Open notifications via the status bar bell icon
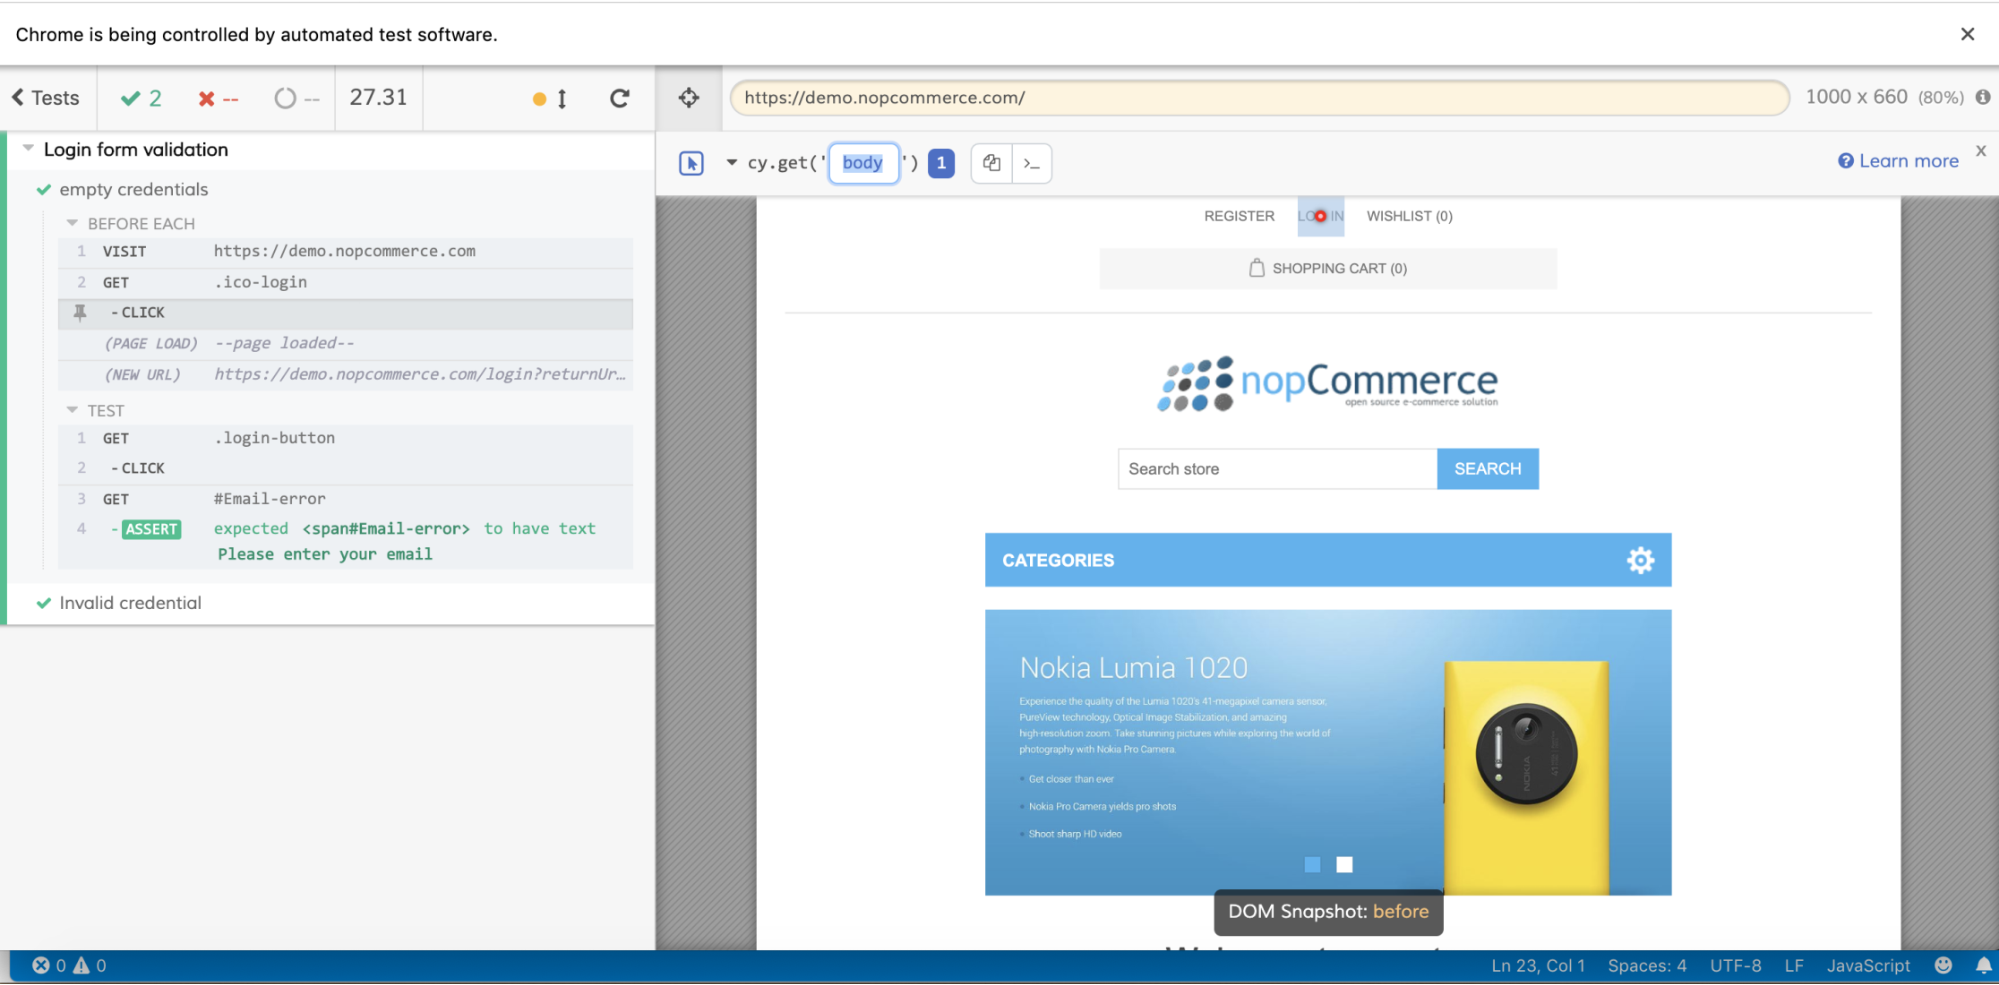 coord(1985,965)
